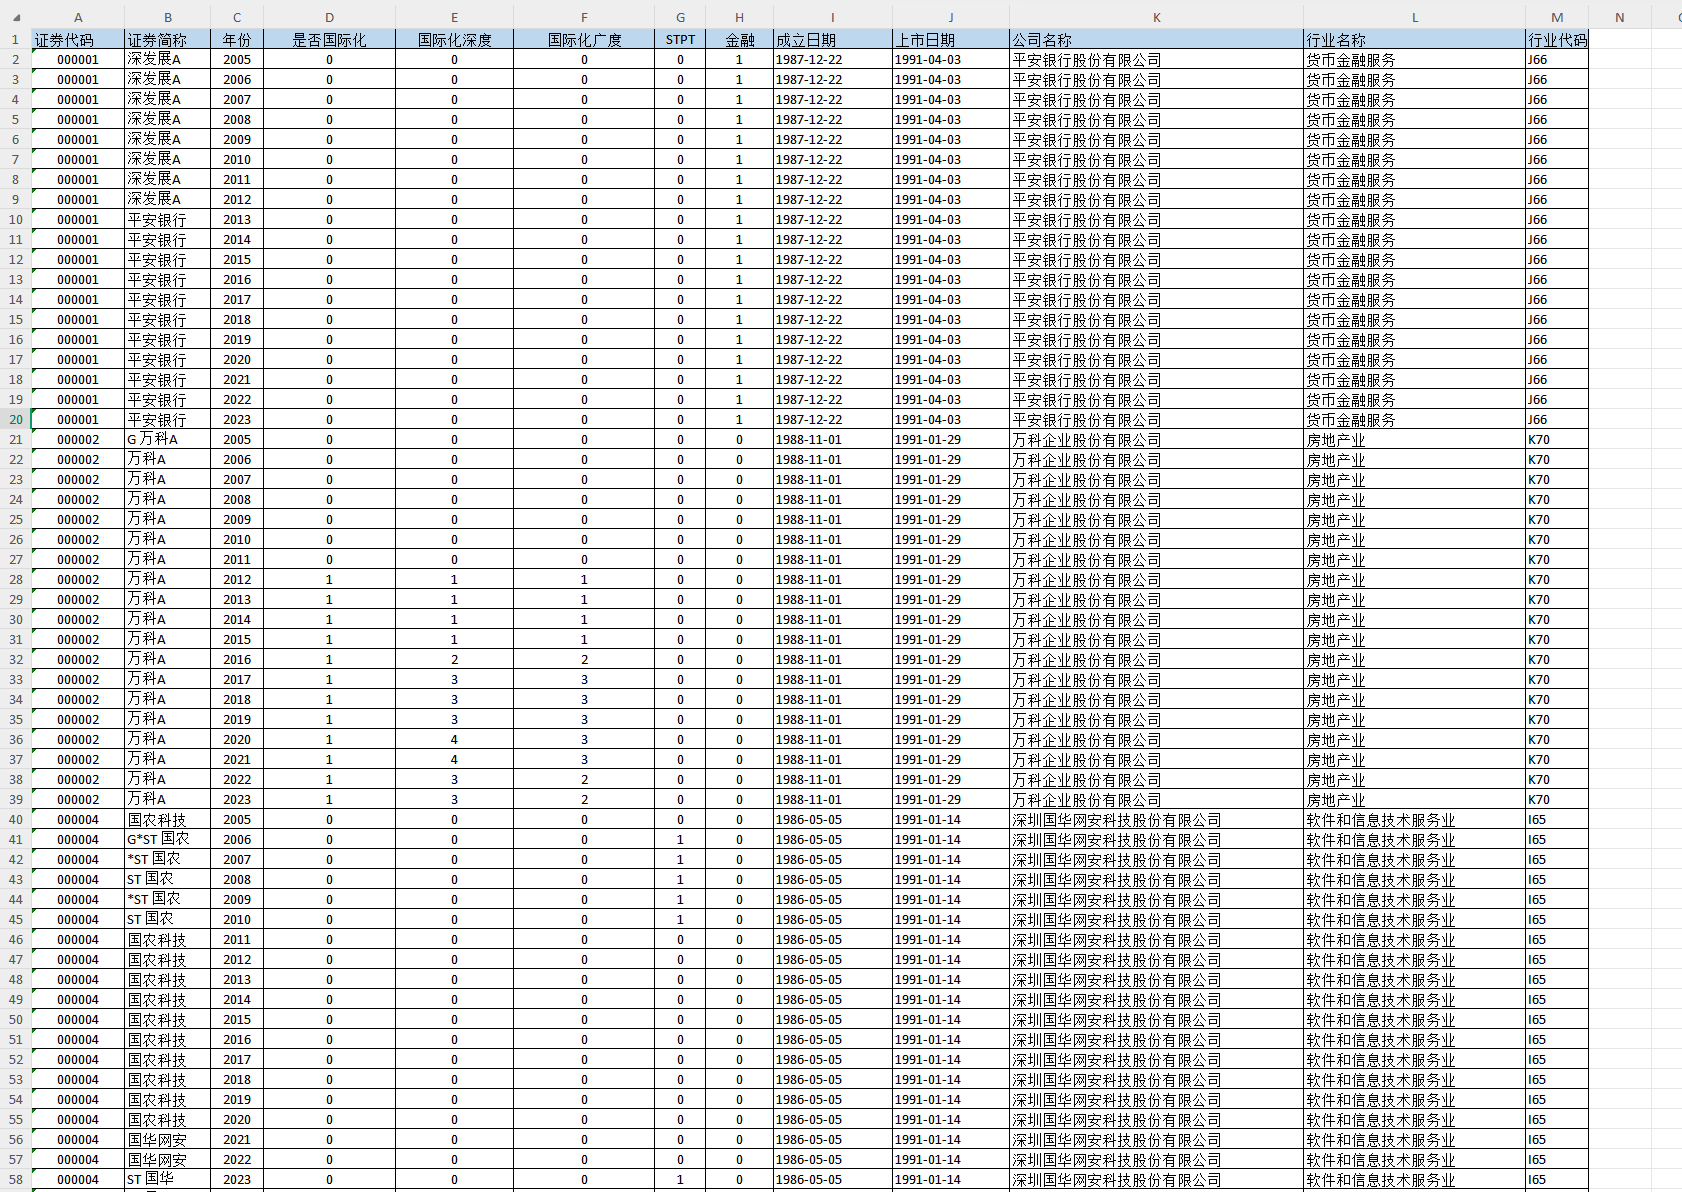Screen dimensions: 1682x1192
Task: Click 深圳国华网安科技股份有限公司 in row 53
Action: [x=1156, y=1080]
